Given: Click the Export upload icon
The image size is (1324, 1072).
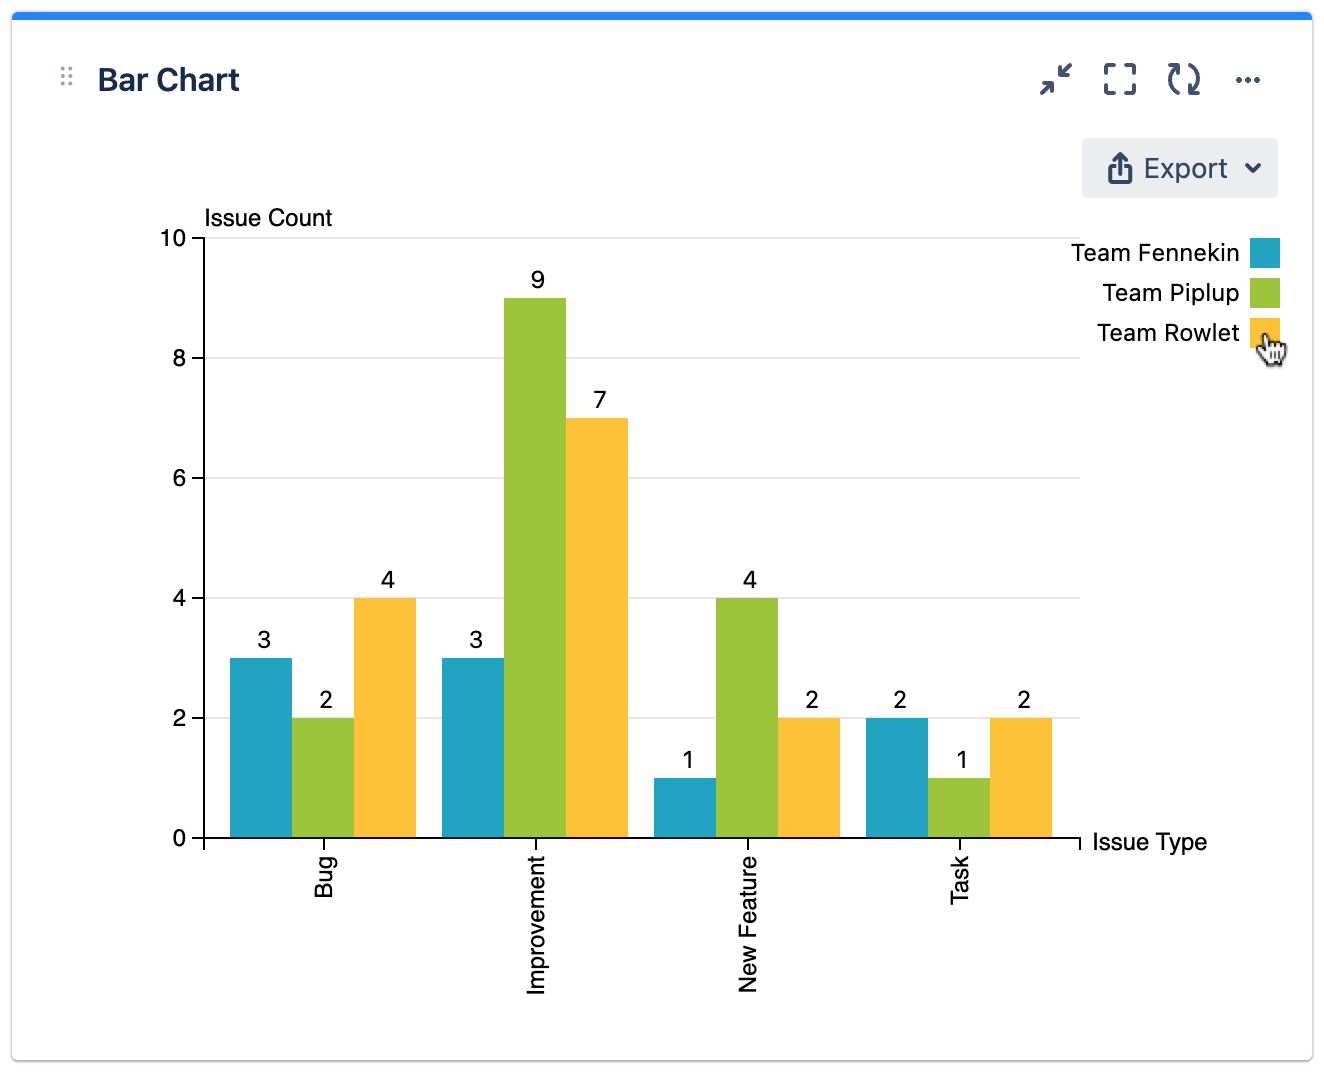Looking at the screenshot, I should pyautogui.click(x=1121, y=168).
